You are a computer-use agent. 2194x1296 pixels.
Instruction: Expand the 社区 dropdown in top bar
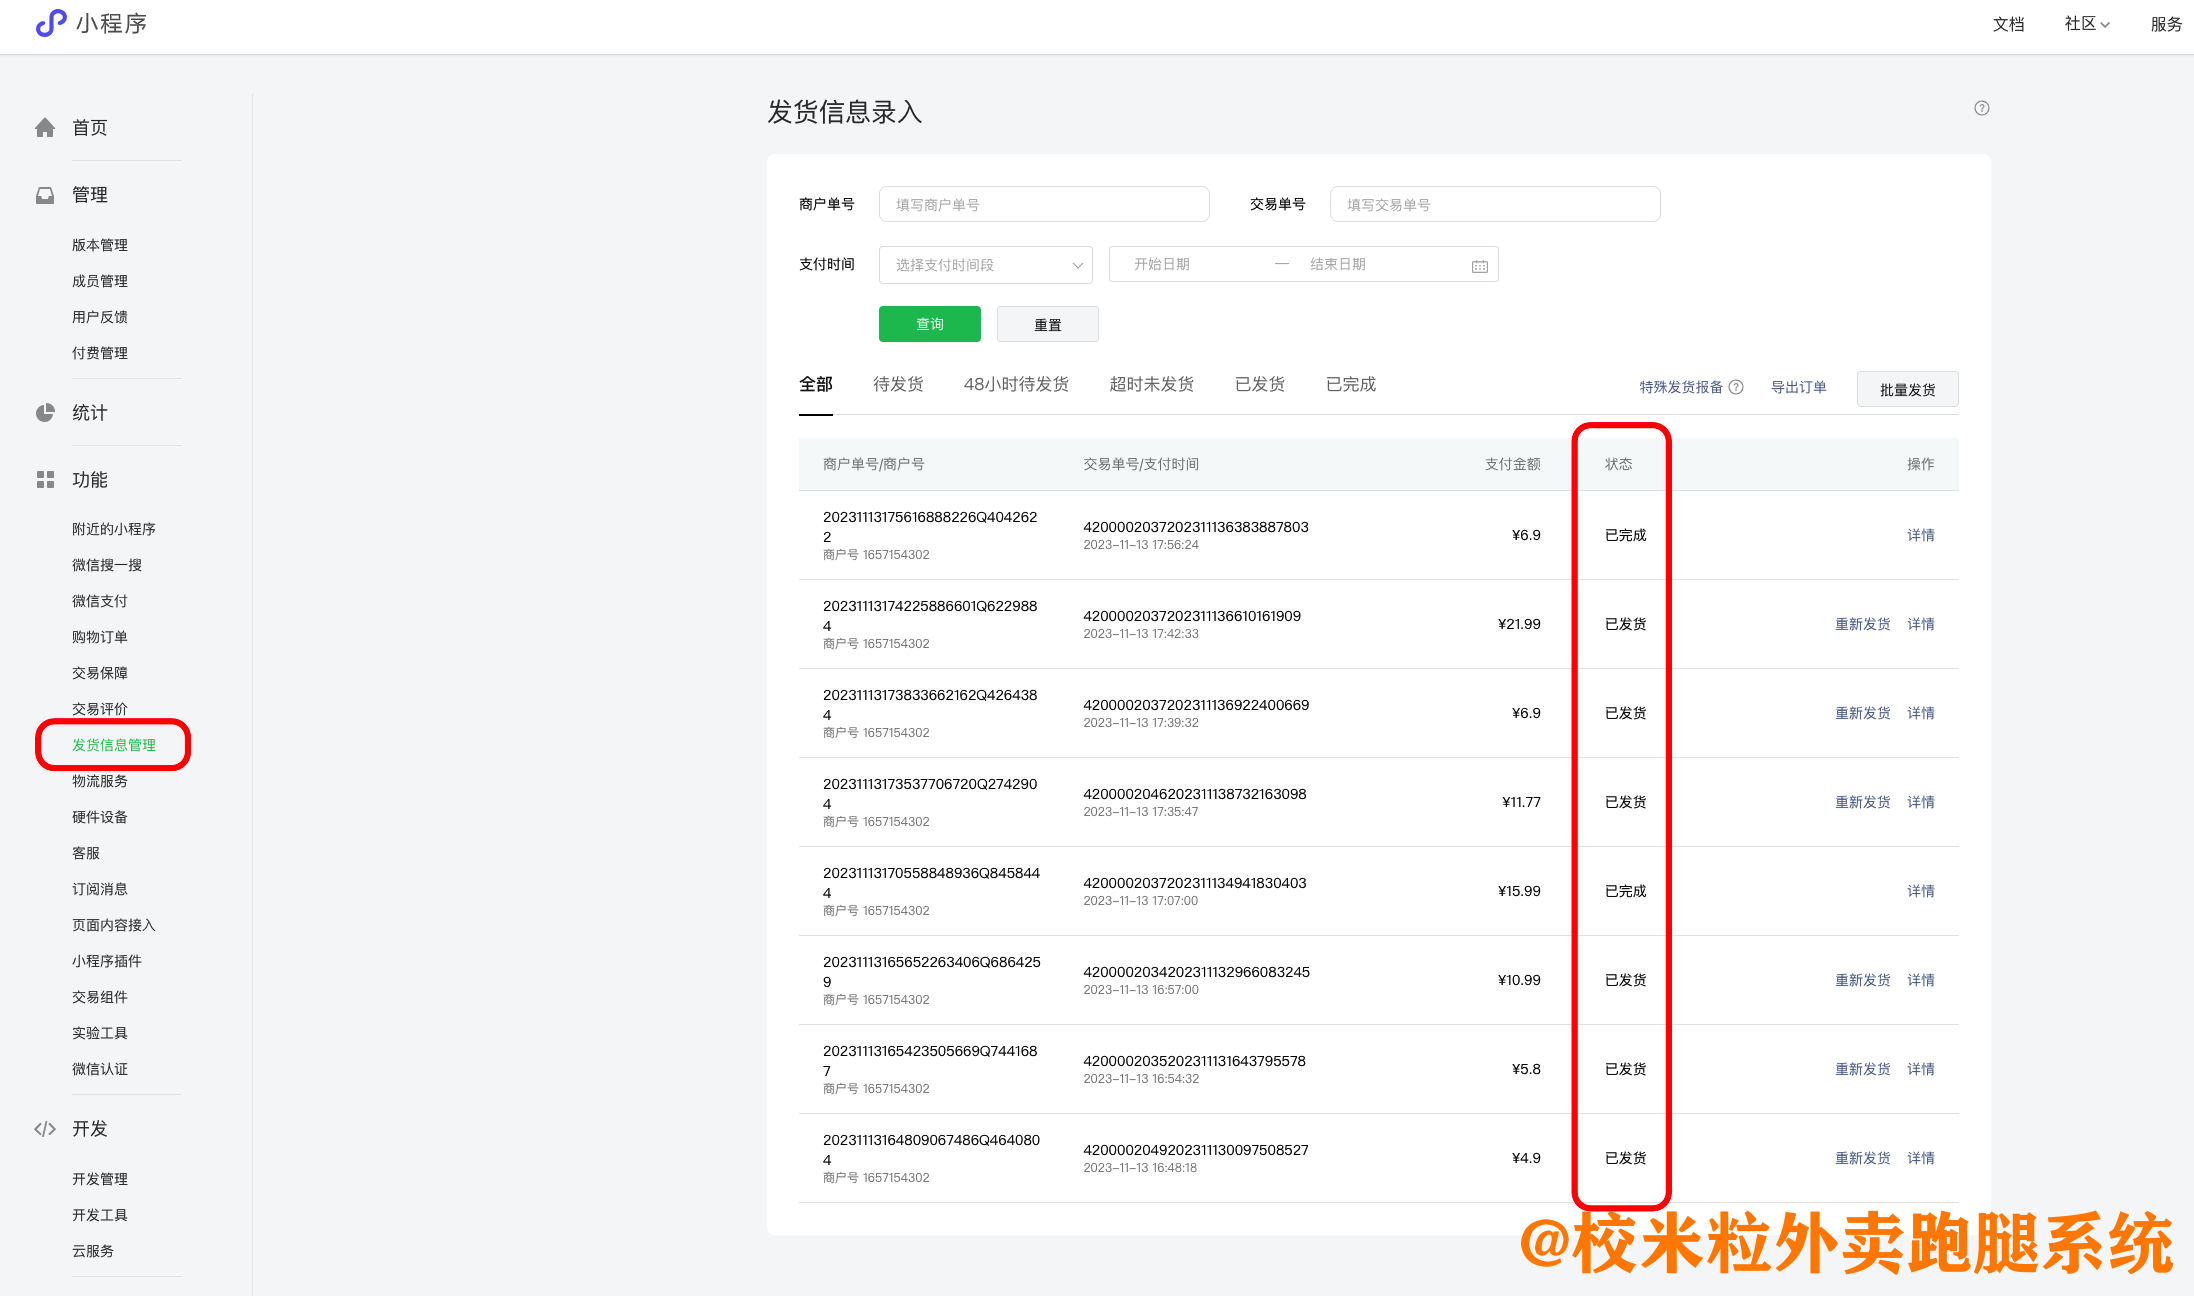click(2086, 23)
